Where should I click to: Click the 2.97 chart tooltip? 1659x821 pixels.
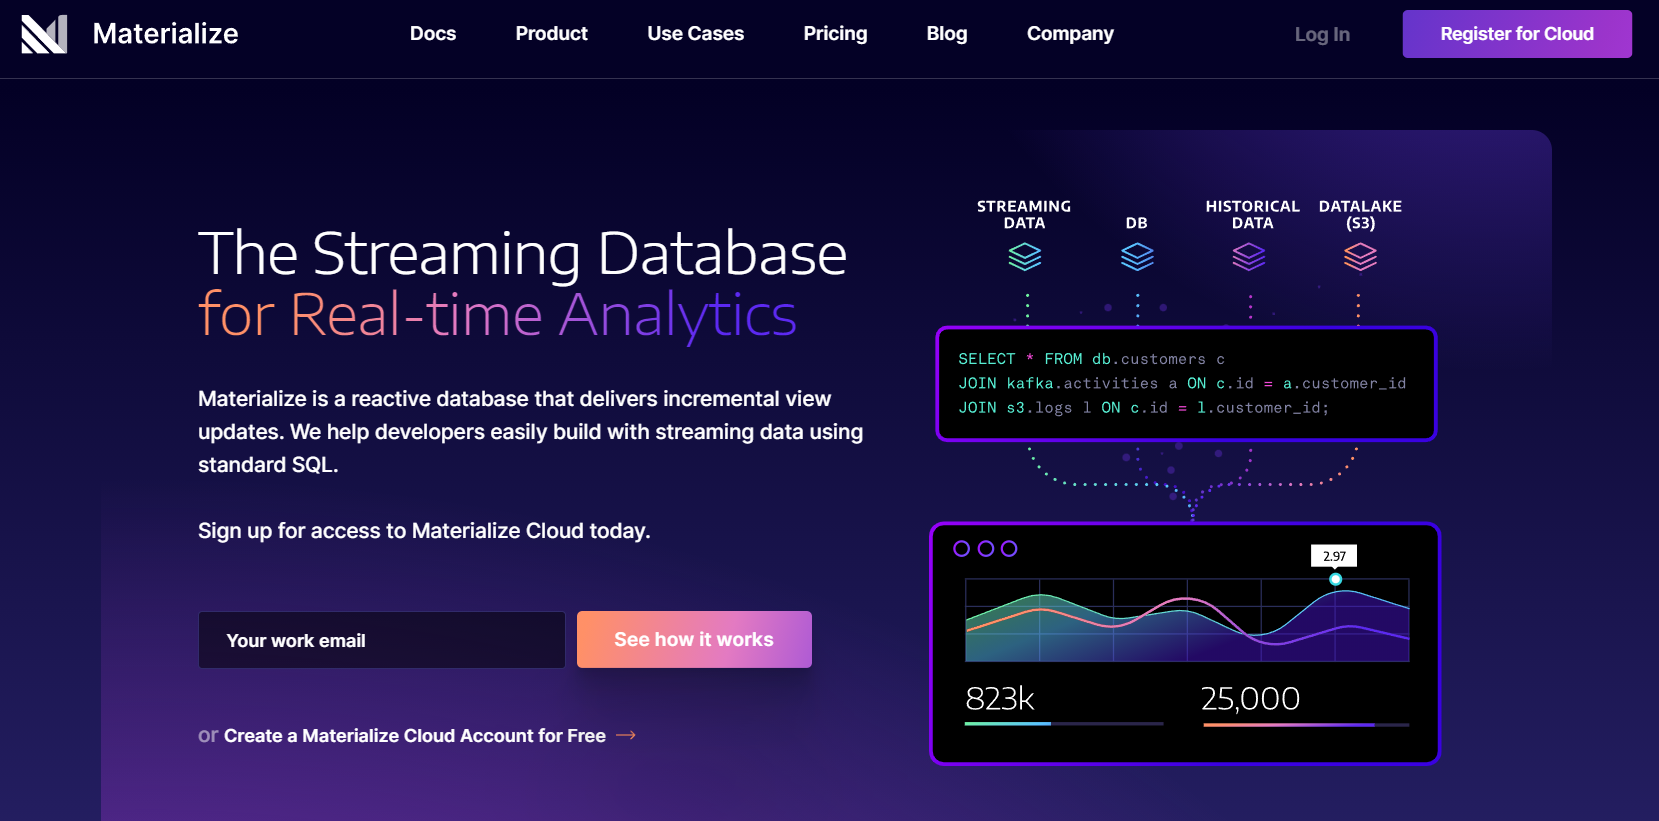pos(1334,556)
